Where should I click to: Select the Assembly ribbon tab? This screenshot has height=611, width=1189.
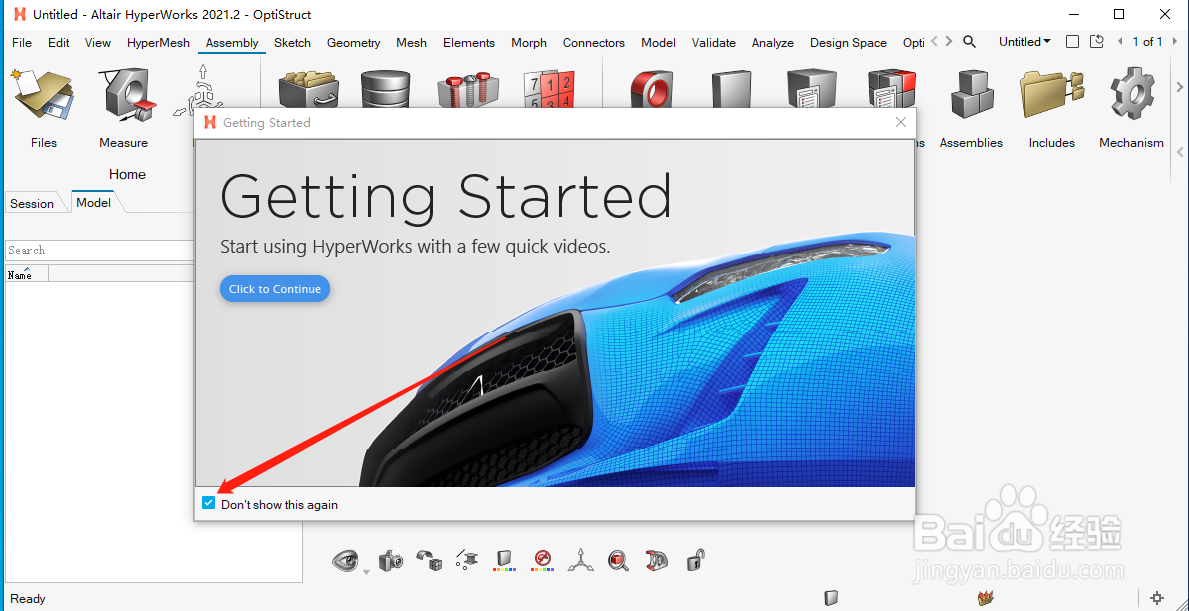(232, 43)
